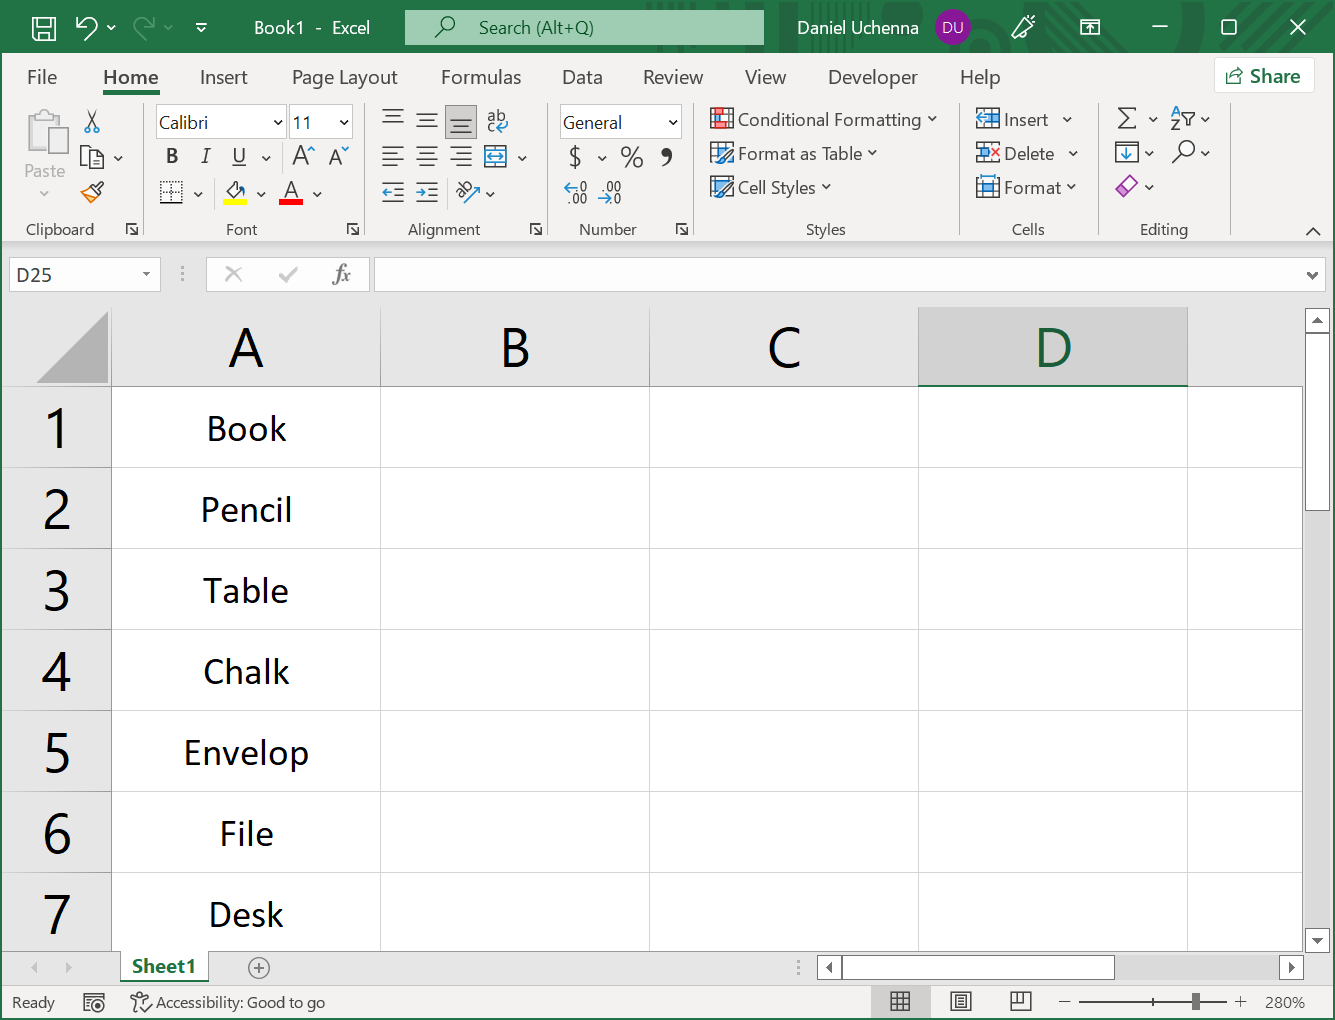Viewport: 1335px width, 1020px height.
Task: Add a new sheet with the plus button
Action: click(x=259, y=967)
